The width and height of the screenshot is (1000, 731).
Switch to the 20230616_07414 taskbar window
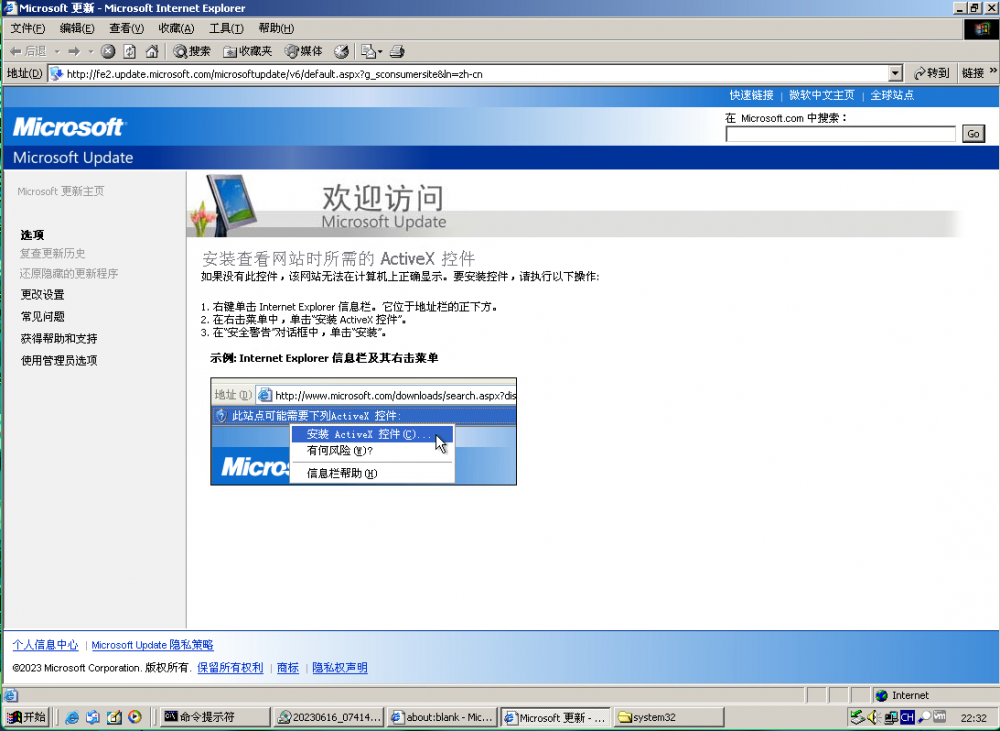(x=329, y=717)
